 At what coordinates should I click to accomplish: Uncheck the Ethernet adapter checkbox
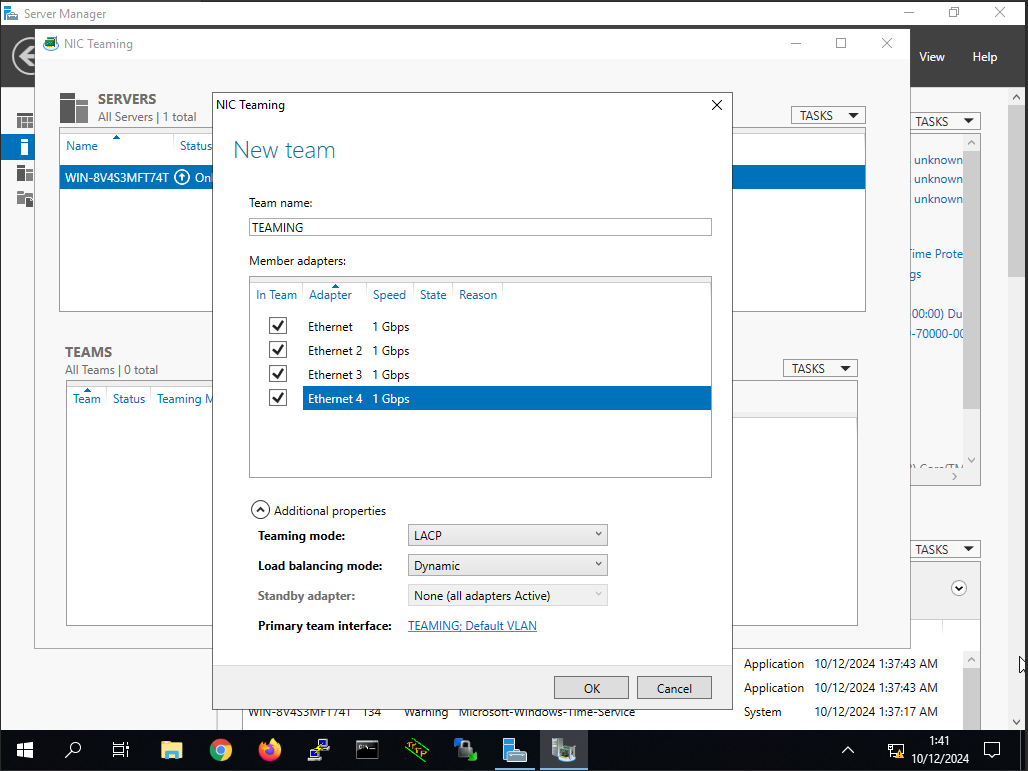[278, 326]
